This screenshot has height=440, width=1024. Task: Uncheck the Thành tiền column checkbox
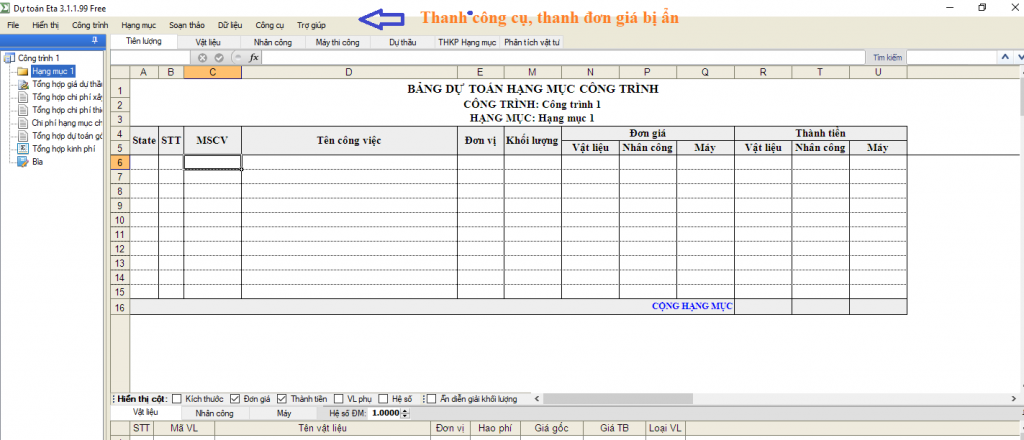pos(282,398)
